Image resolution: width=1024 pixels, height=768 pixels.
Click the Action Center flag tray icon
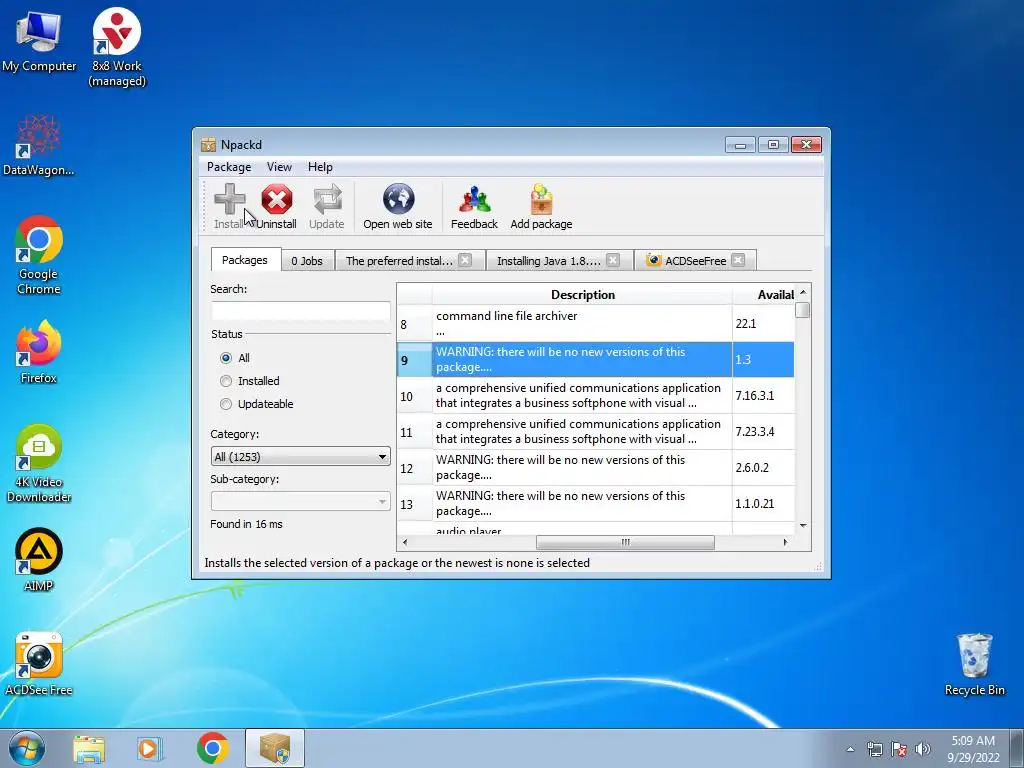pos(899,749)
